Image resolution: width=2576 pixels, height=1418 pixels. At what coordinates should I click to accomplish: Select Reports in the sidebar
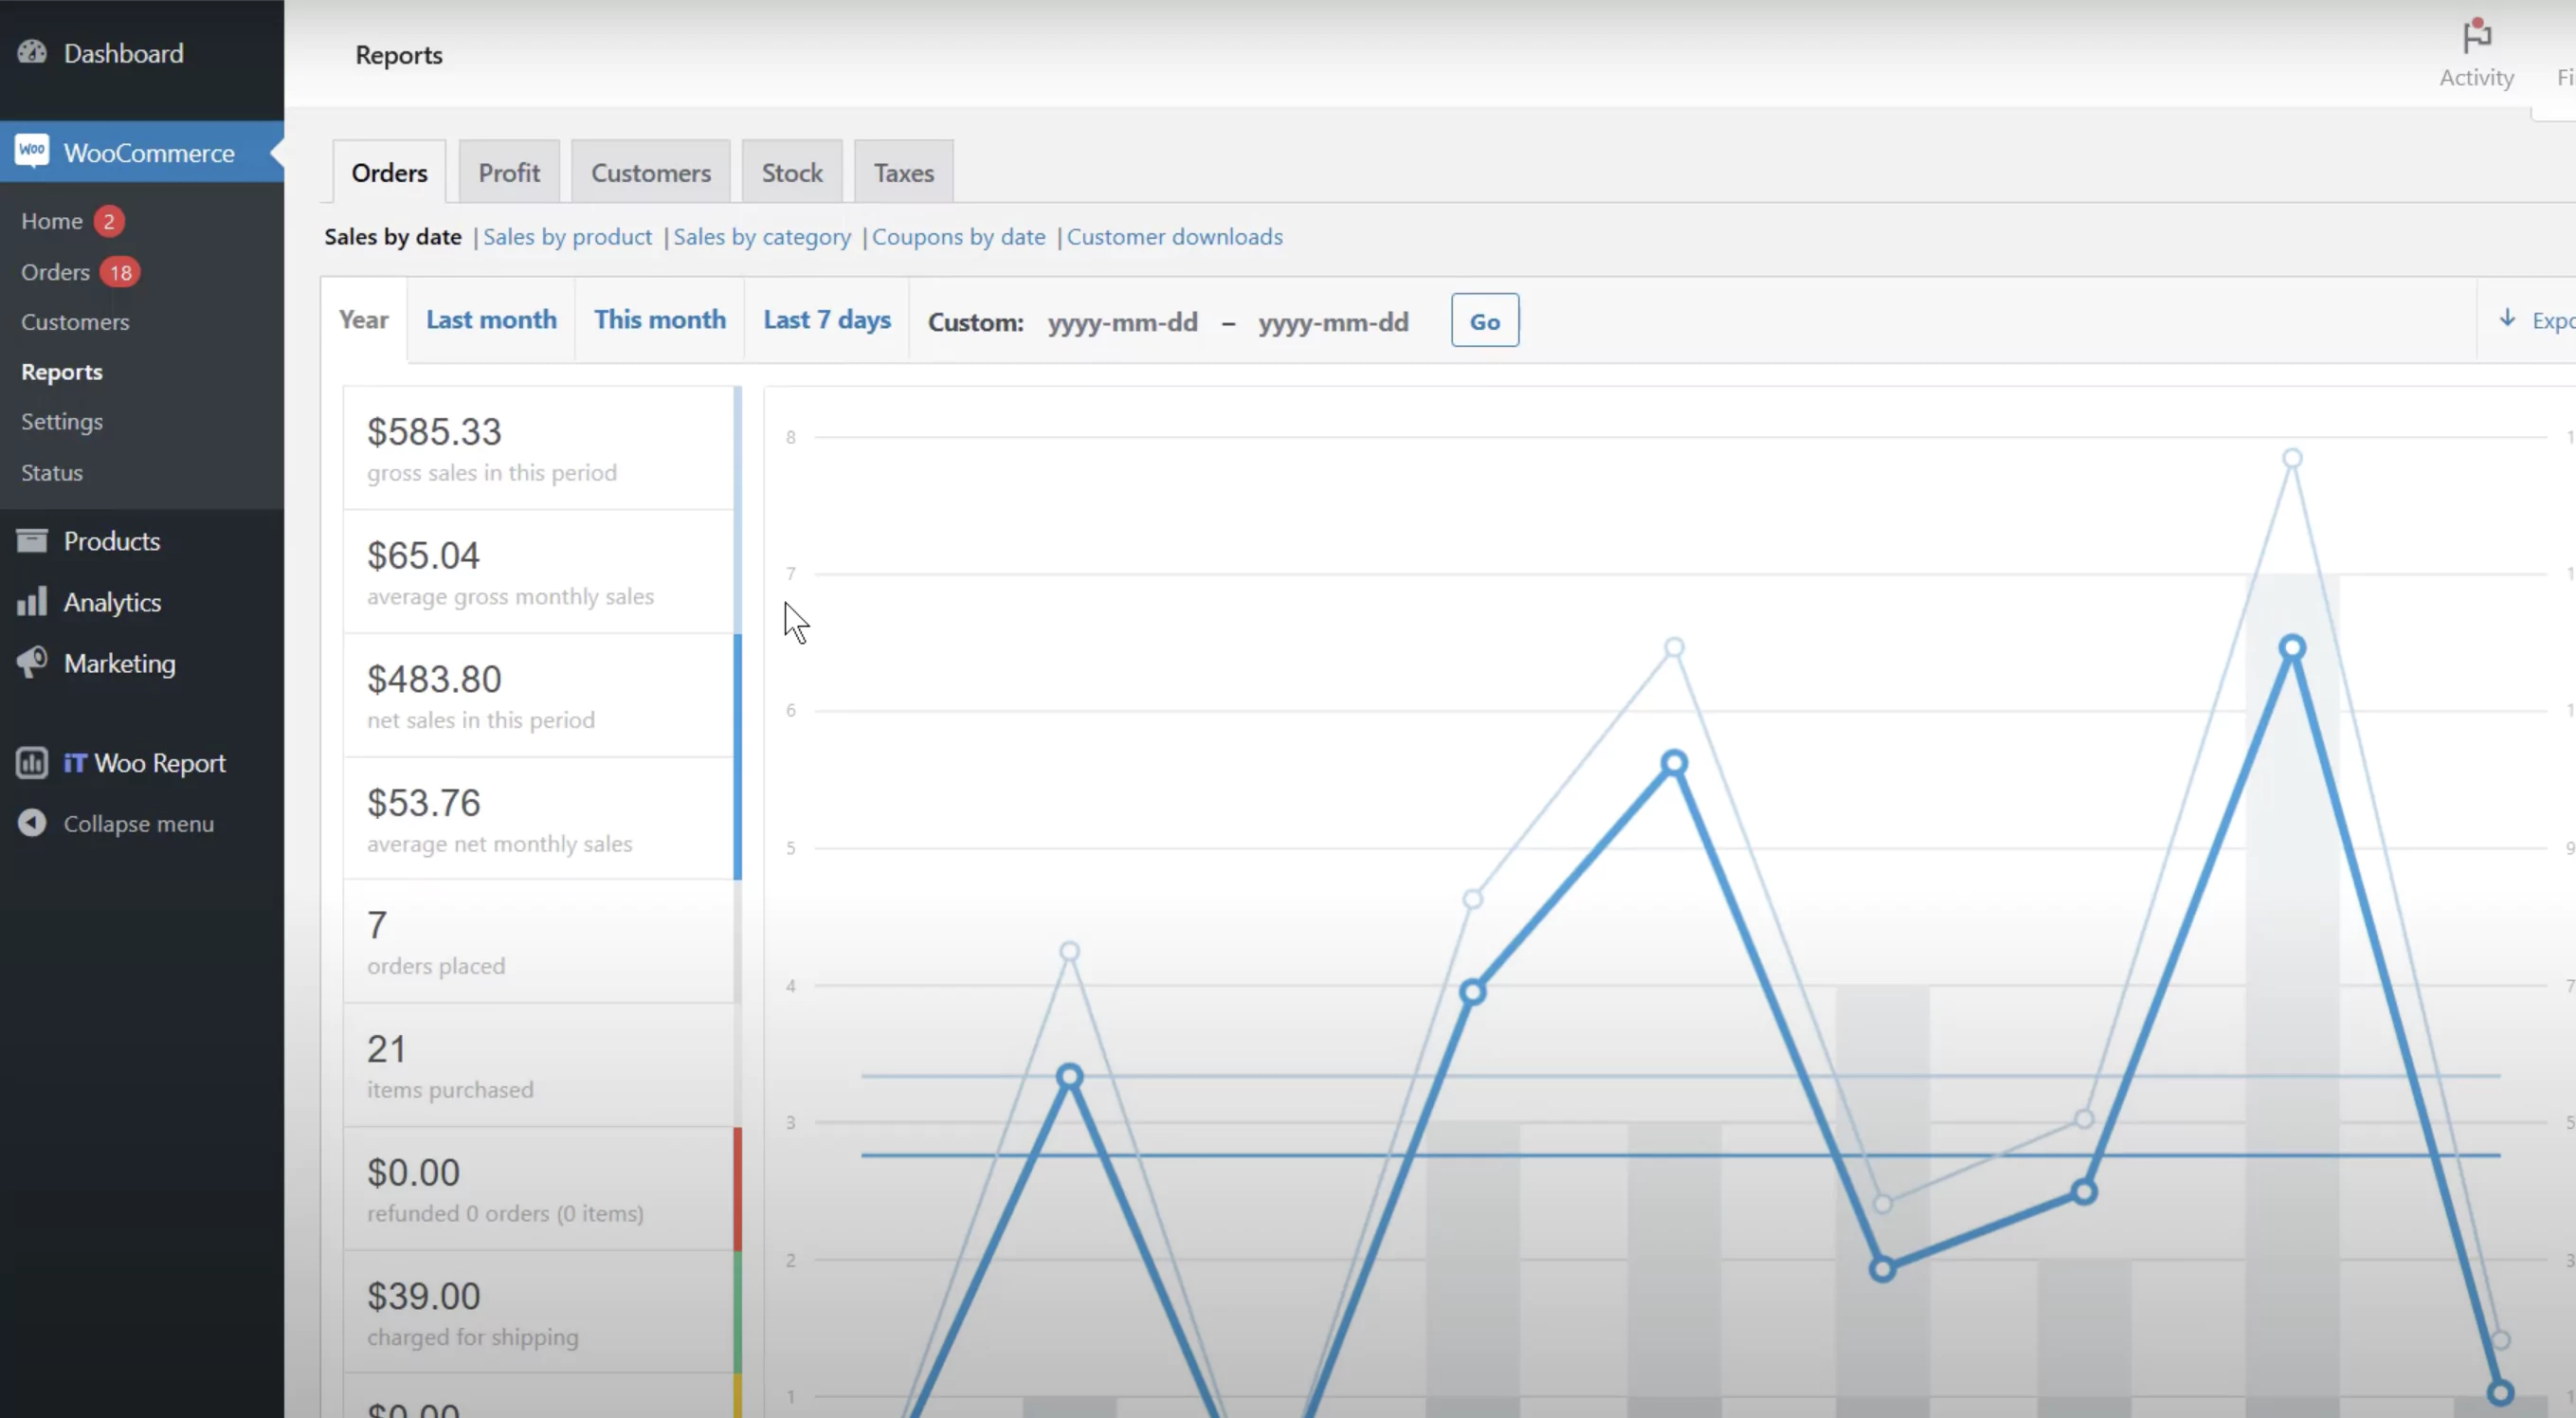pos(62,371)
